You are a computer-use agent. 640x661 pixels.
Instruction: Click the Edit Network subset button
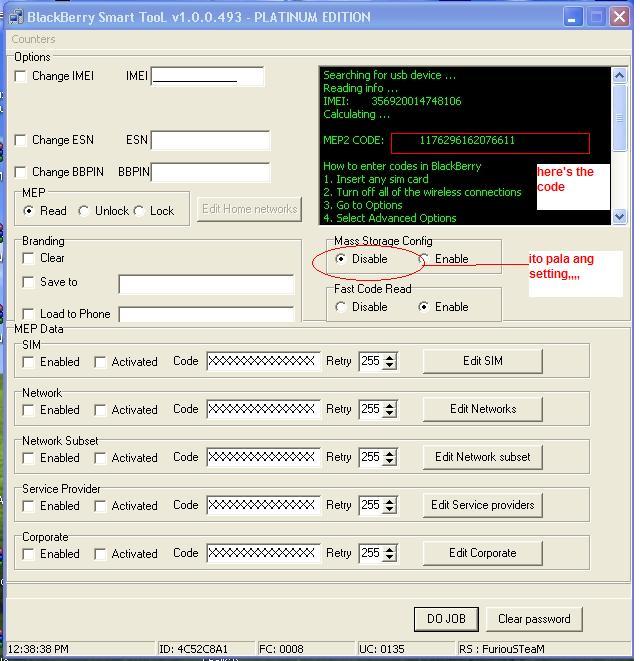482,457
